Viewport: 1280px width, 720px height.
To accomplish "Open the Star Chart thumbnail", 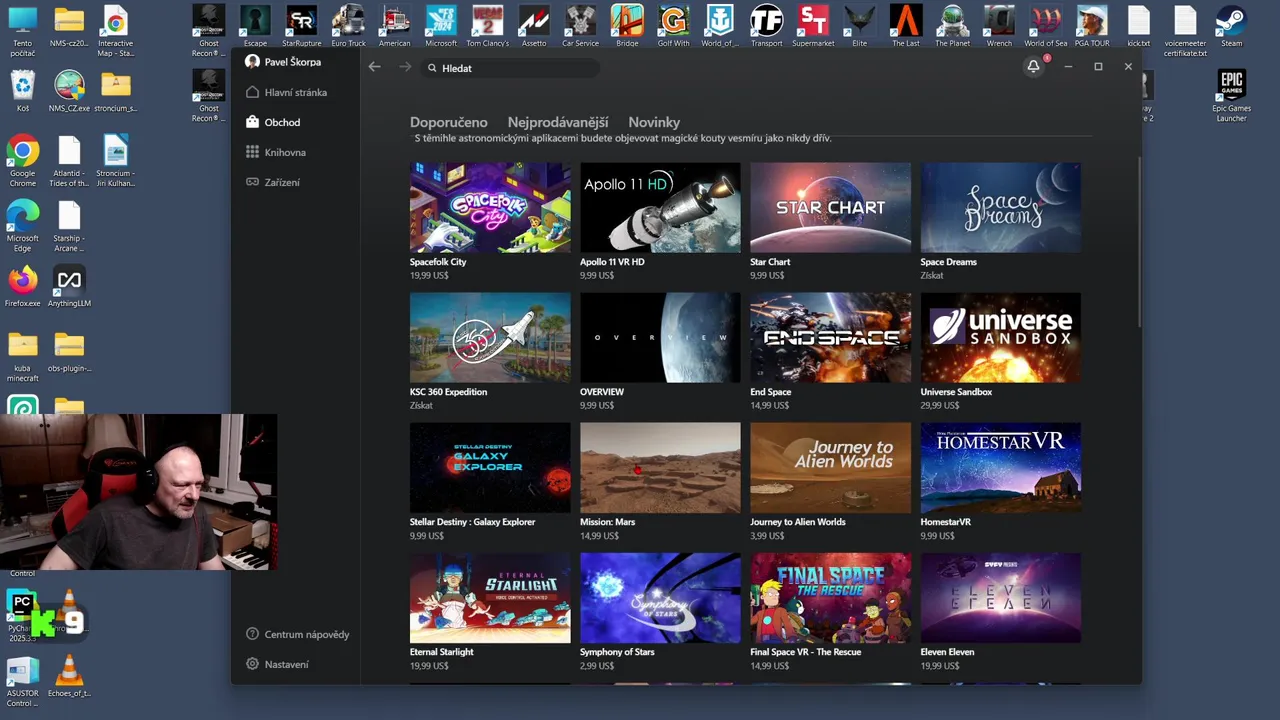I will coord(831,207).
